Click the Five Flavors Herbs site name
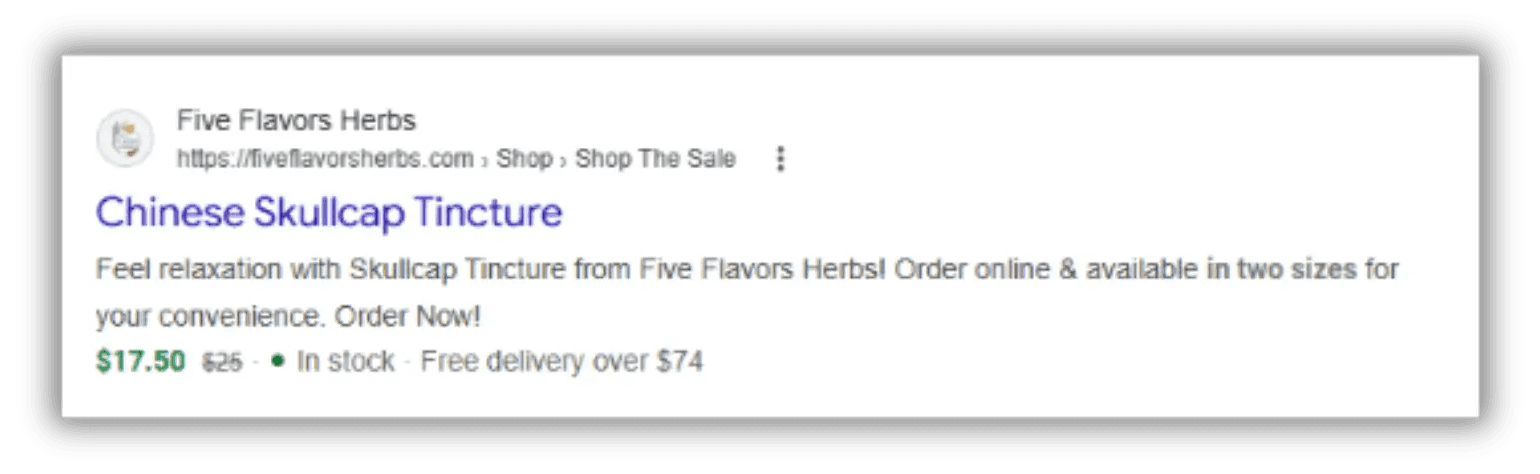The image size is (1540, 474). (296, 121)
